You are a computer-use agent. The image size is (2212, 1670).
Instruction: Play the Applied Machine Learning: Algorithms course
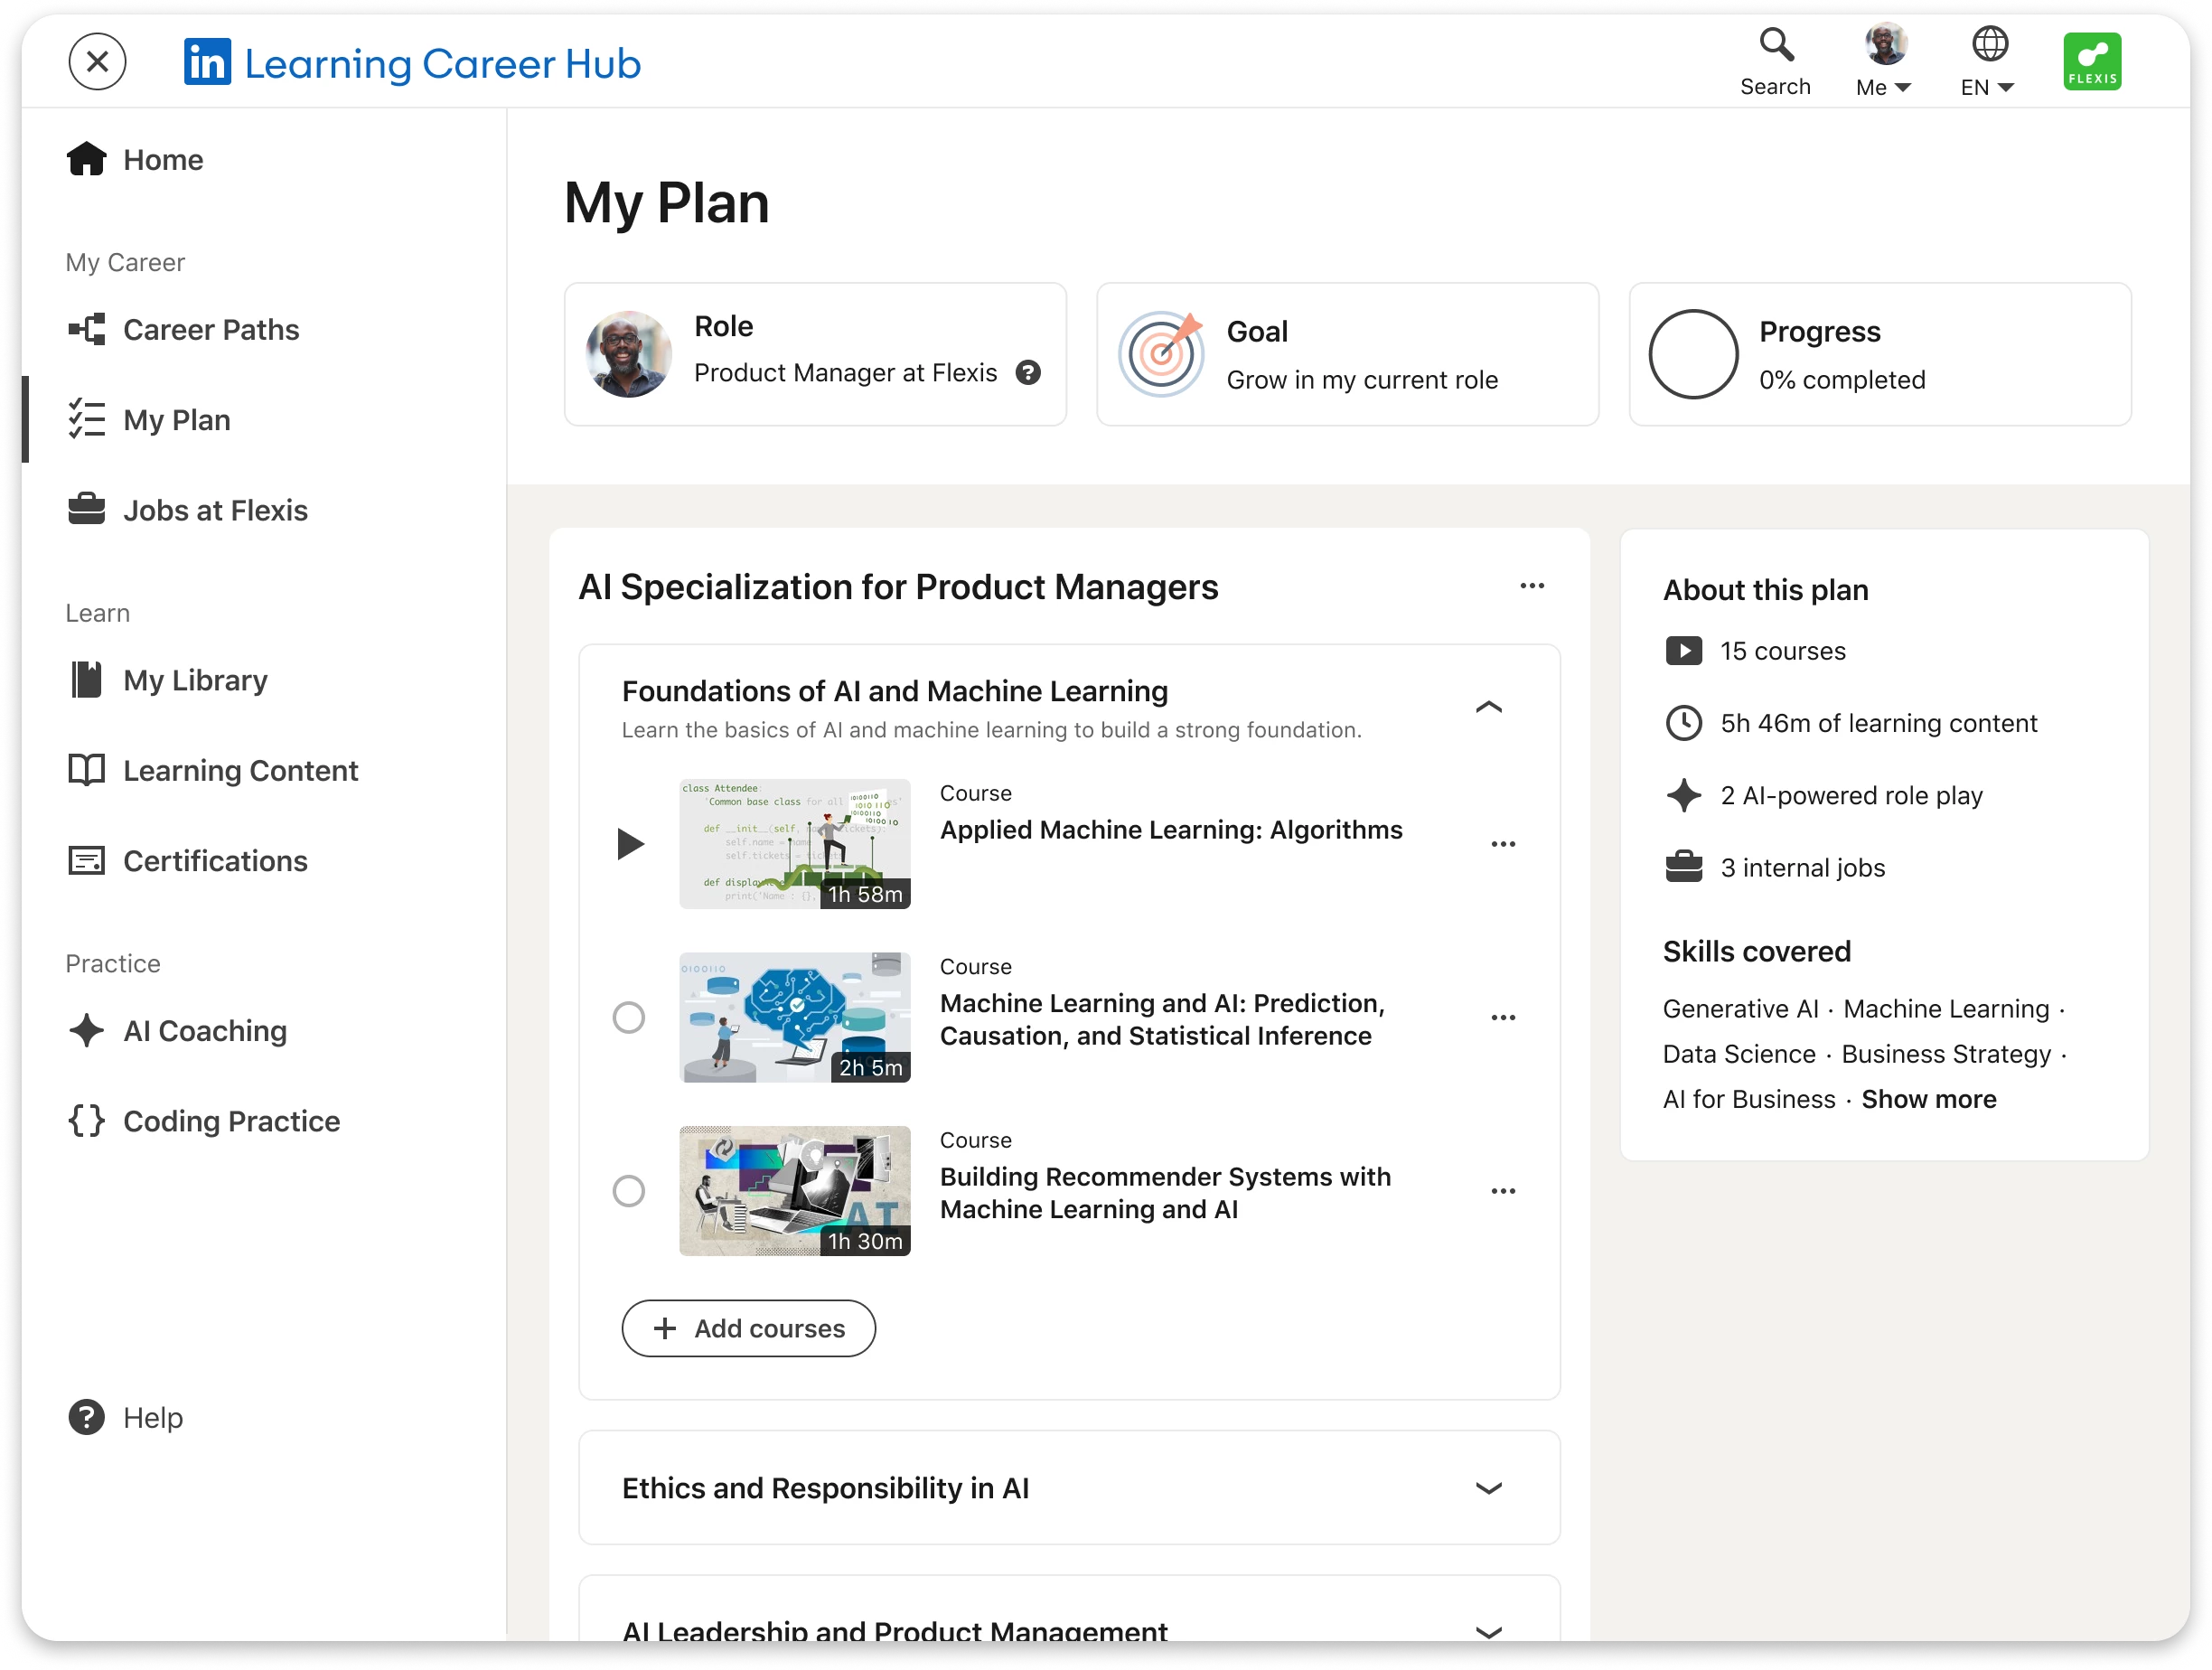point(630,844)
